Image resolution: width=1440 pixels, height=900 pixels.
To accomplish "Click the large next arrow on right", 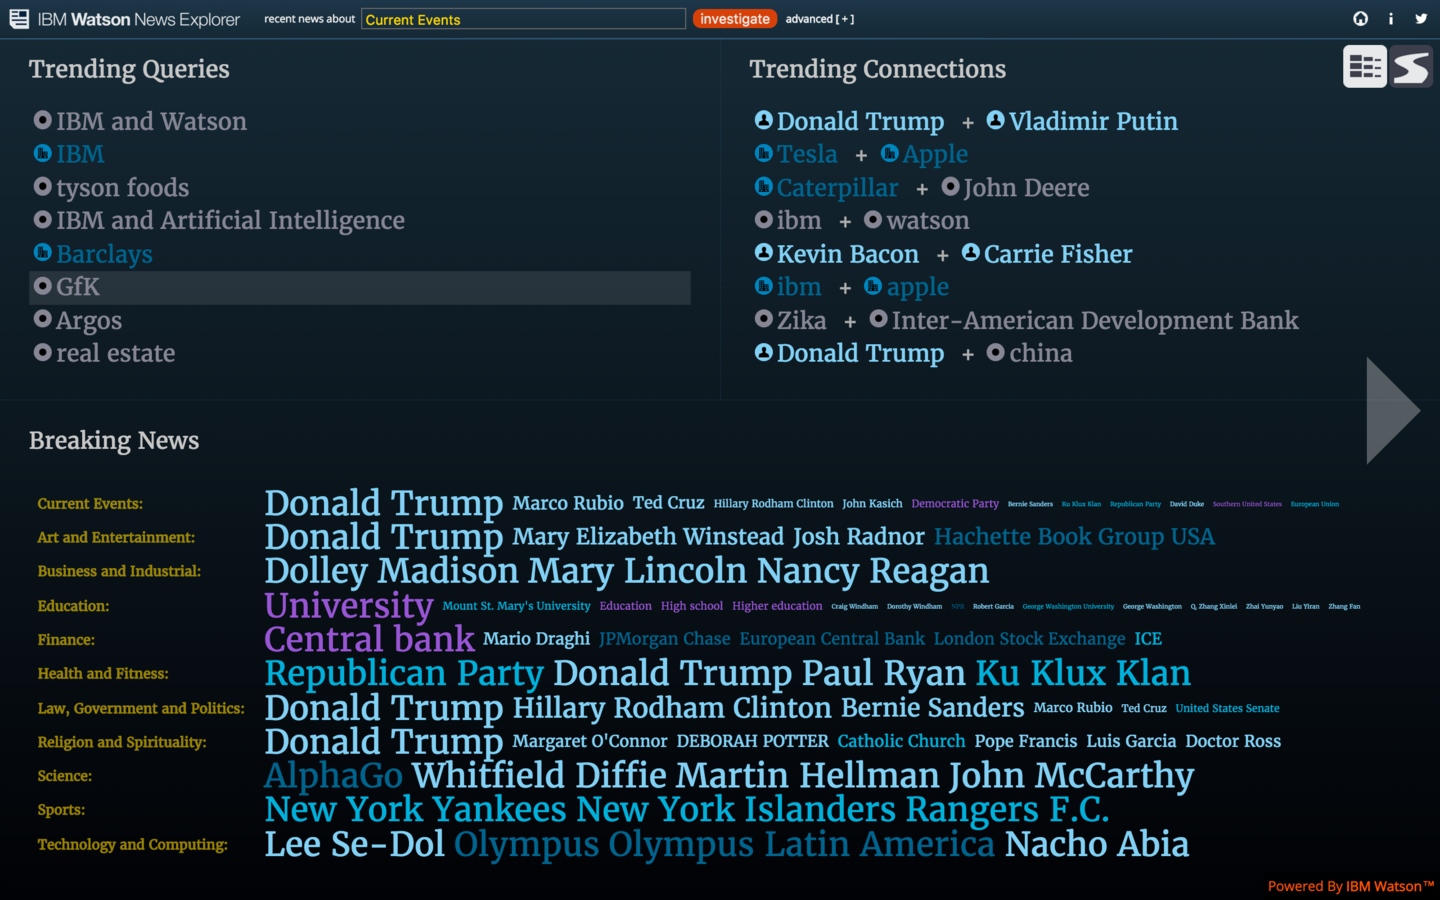I will 1393,410.
